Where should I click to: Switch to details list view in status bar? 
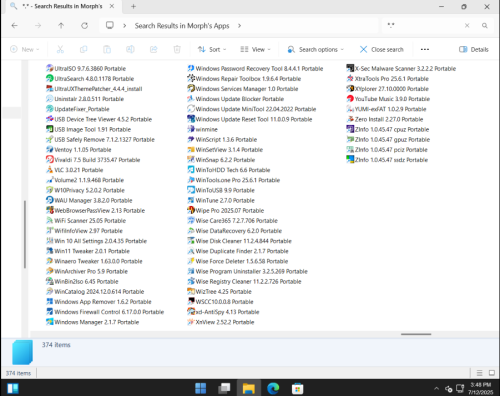click(x=479, y=373)
